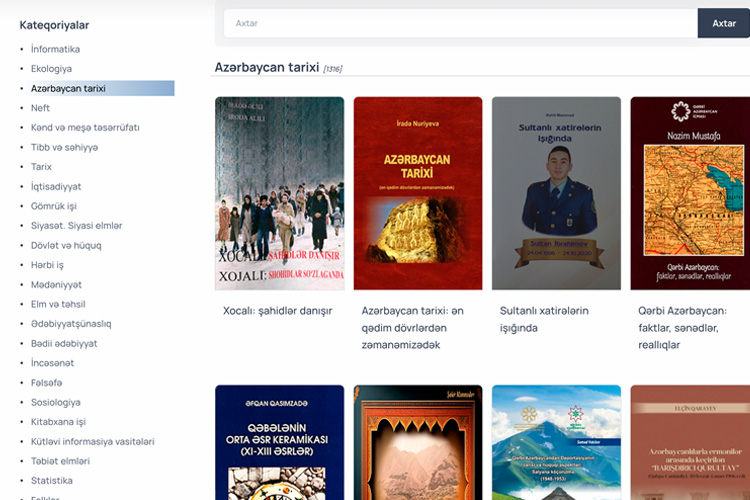Click the Qərbi Azərbaycan: faktlar, sənədlər title link
Image resolution: width=750 pixels, height=500 pixels.
pyautogui.click(x=690, y=327)
